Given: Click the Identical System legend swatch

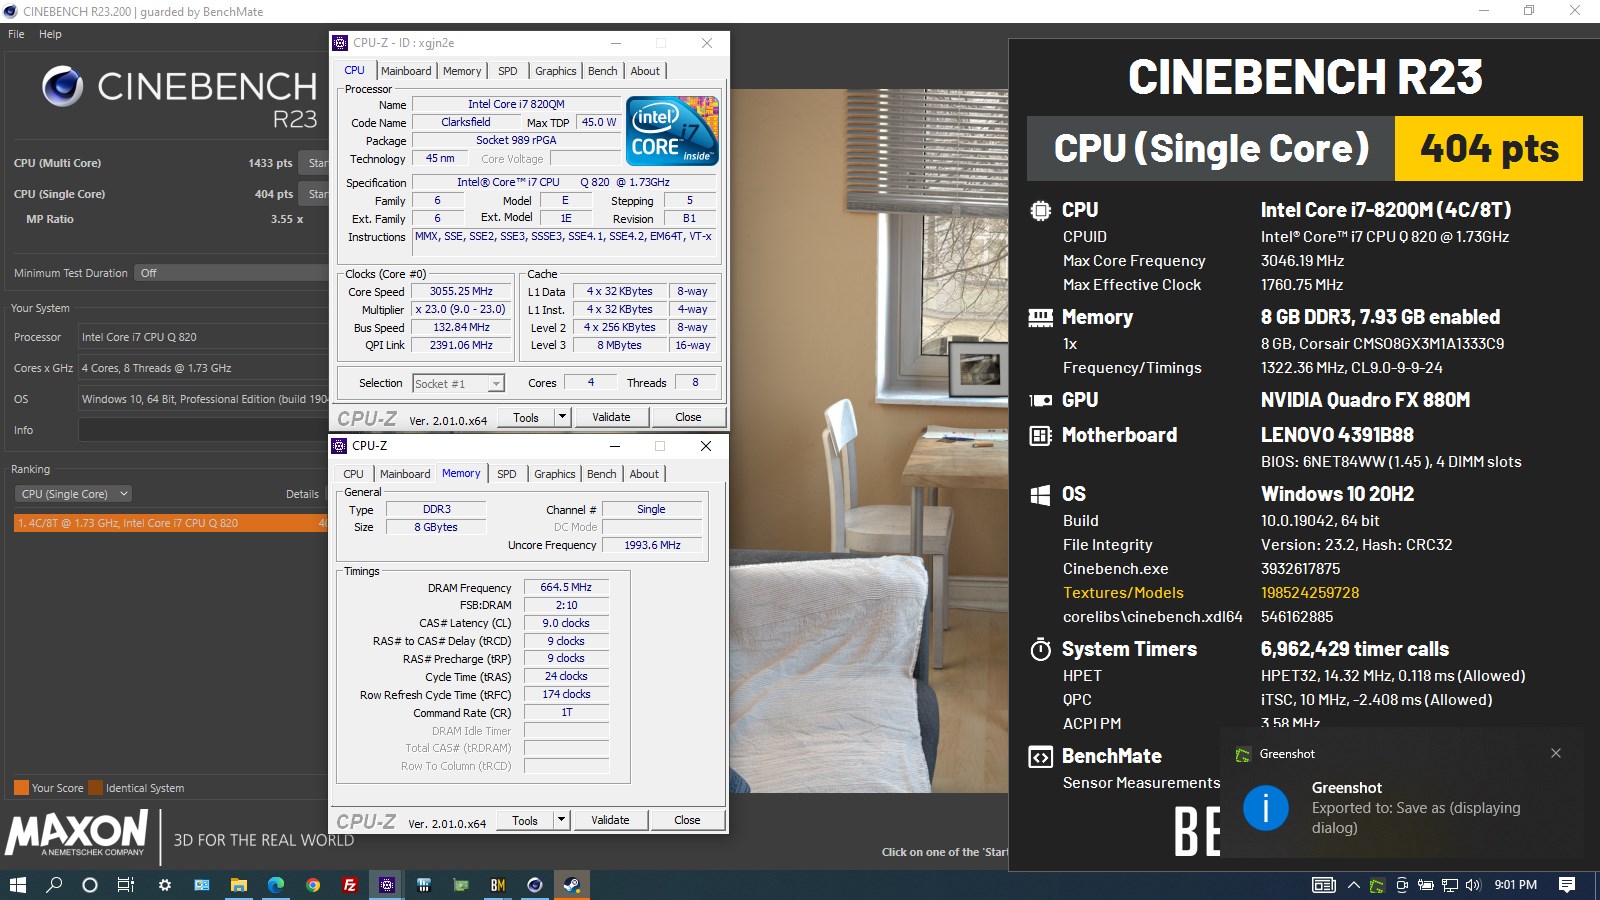Looking at the screenshot, I should click(95, 788).
